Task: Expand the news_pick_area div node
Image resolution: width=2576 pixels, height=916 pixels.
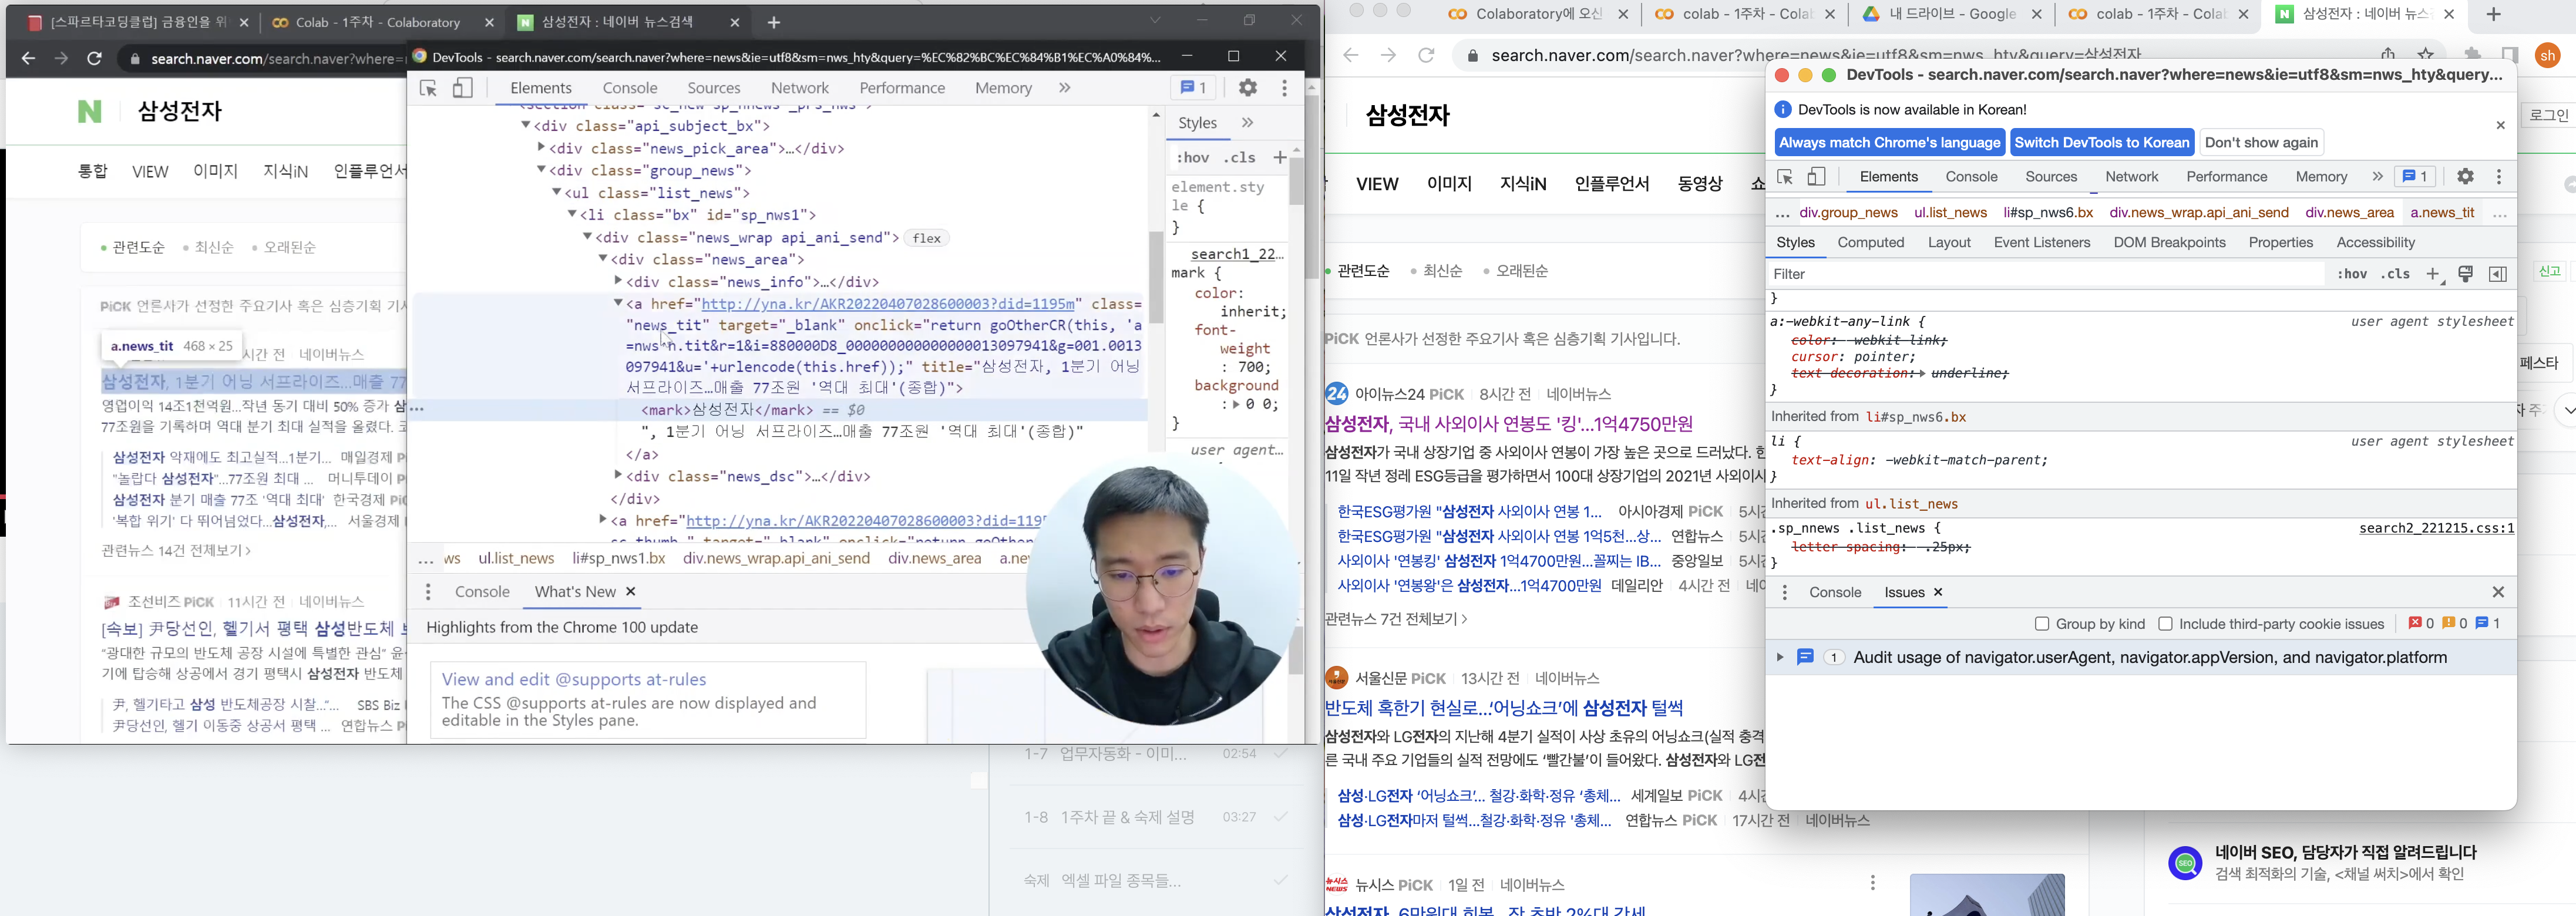Action: coord(541,148)
